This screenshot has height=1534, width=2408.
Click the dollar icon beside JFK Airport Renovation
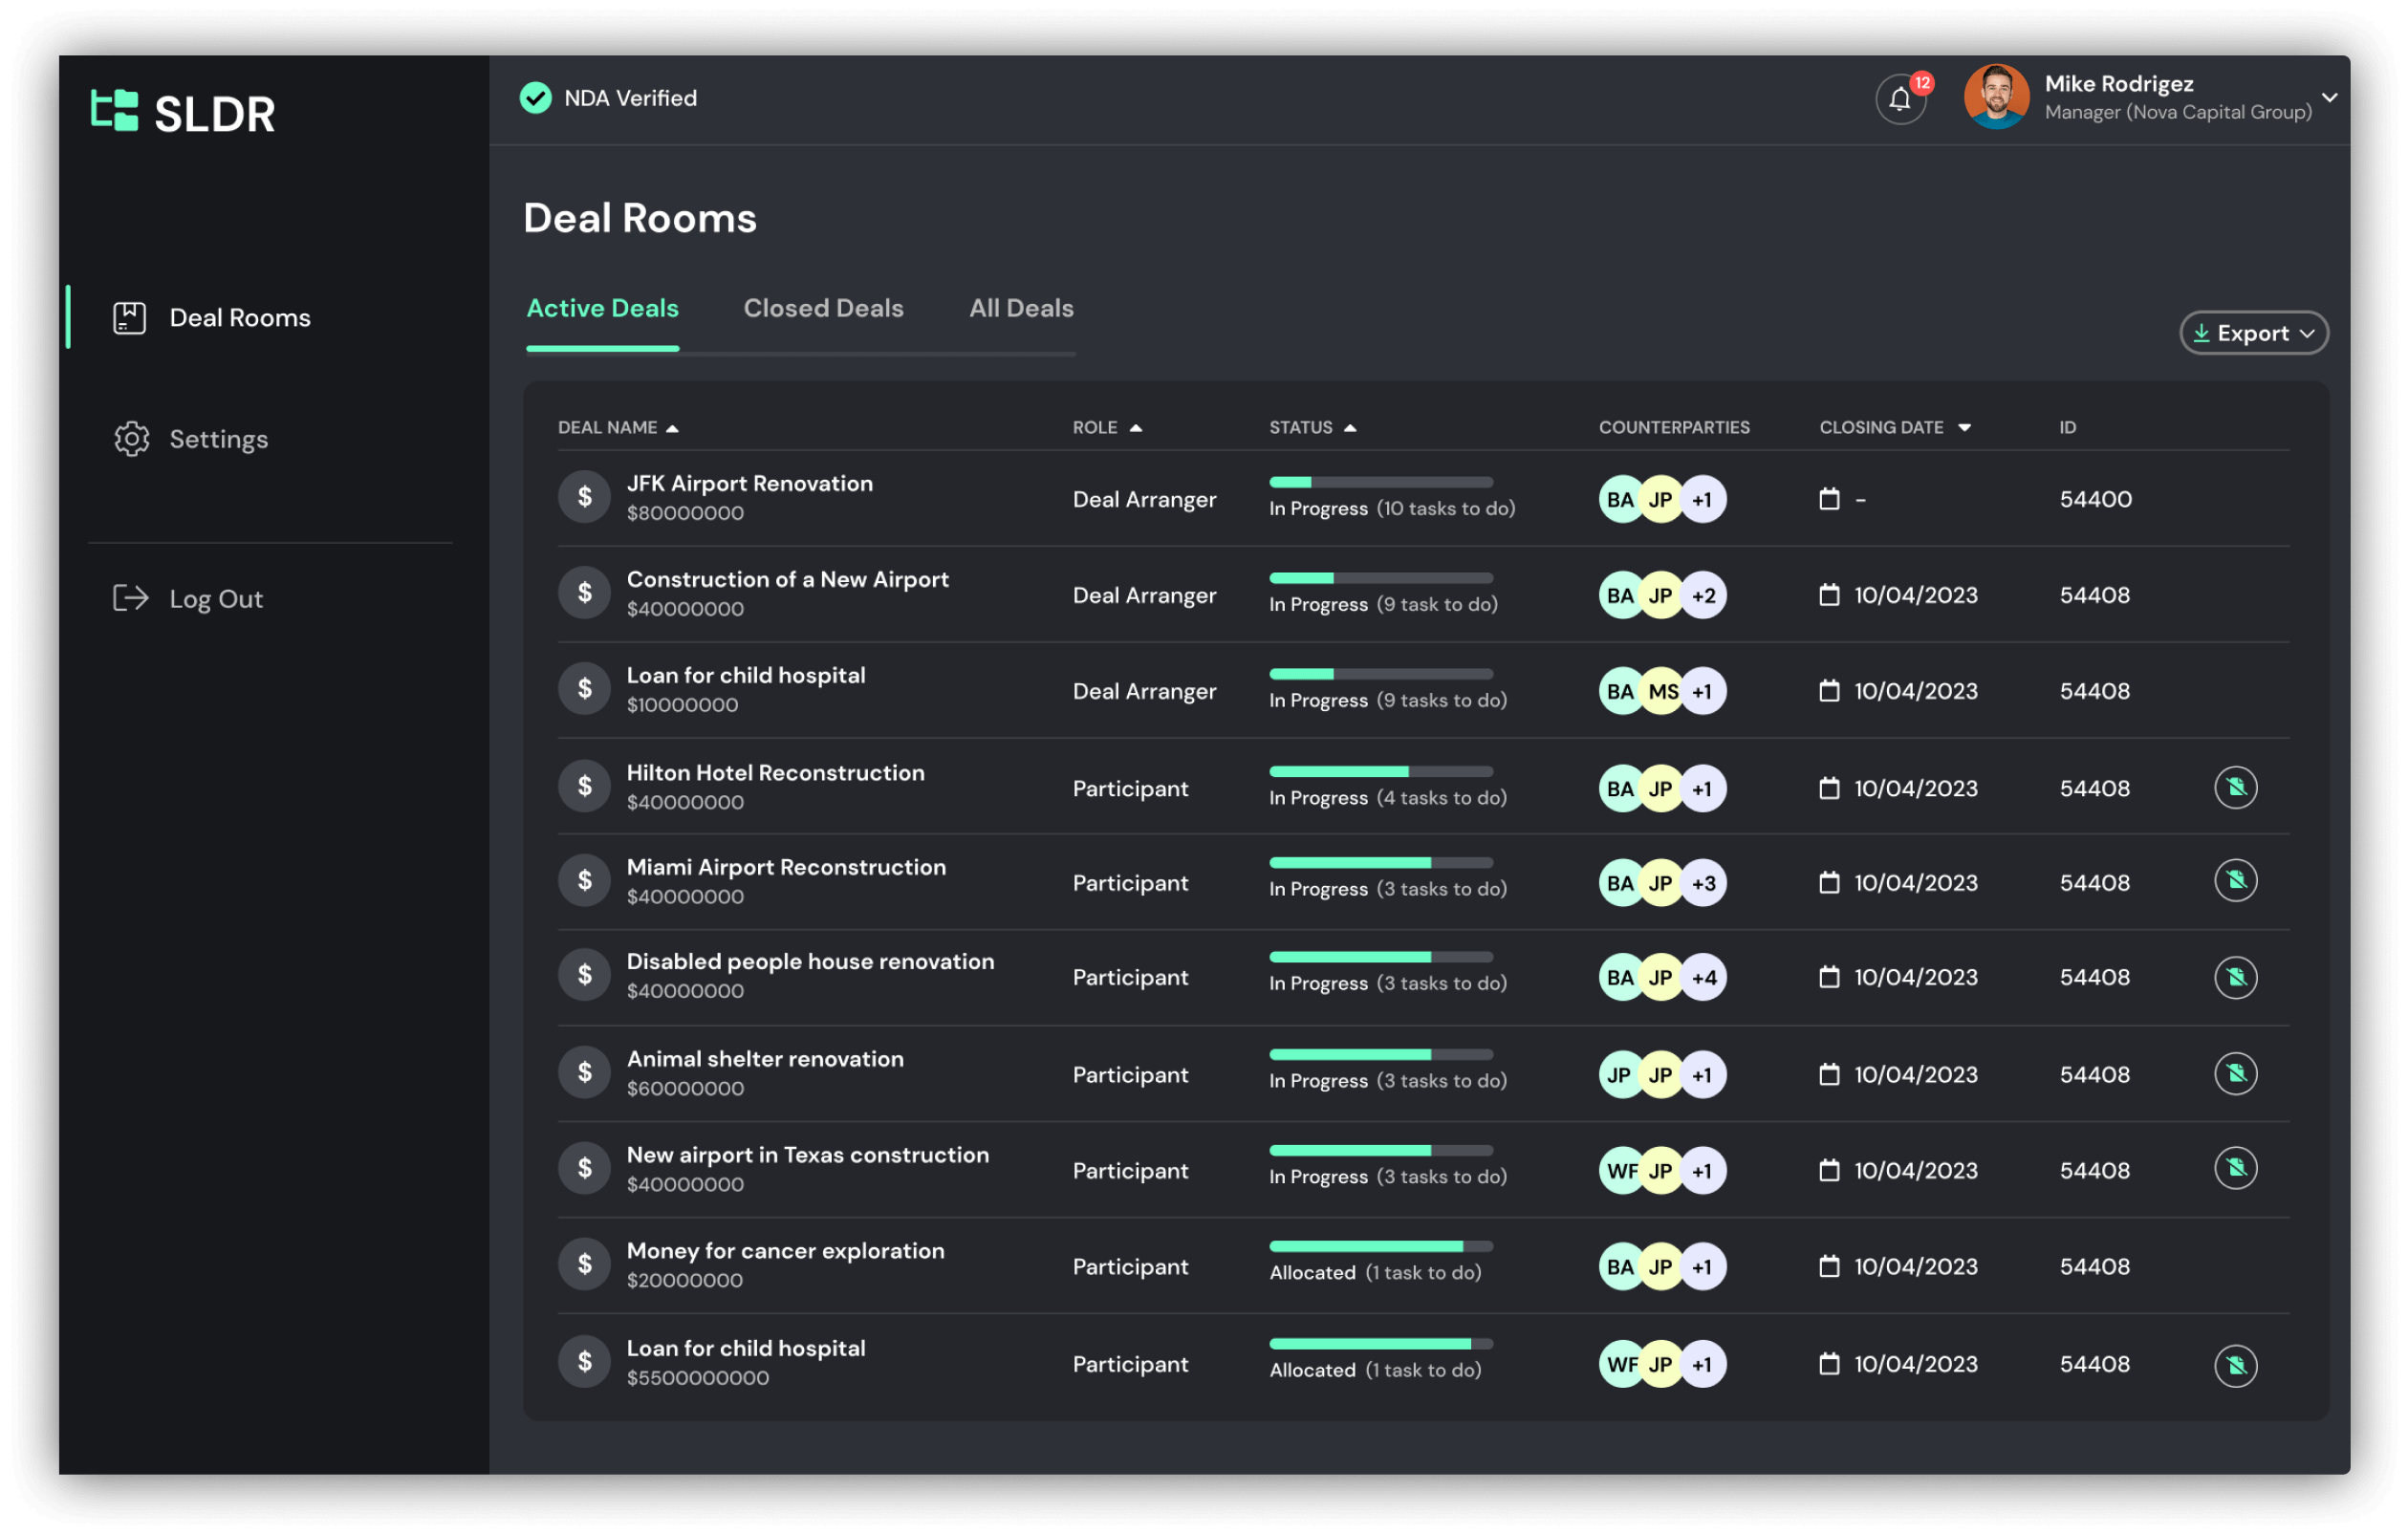tap(584, 496)
